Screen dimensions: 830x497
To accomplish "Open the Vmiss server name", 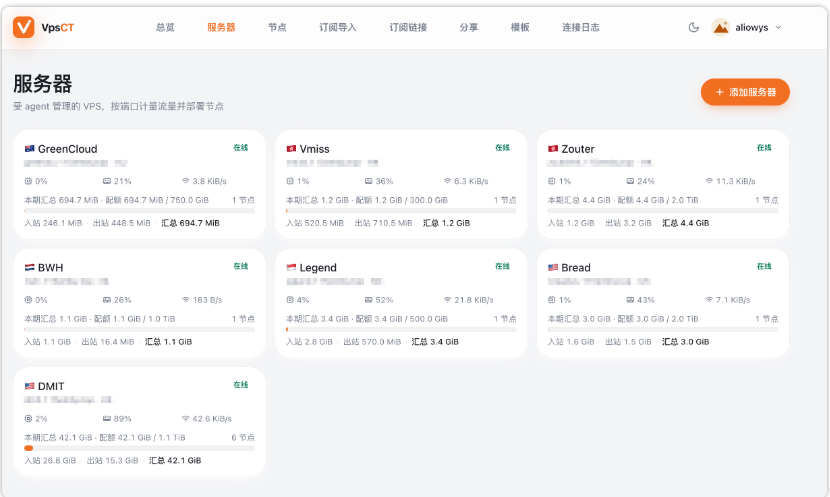I will click(314, 149).
